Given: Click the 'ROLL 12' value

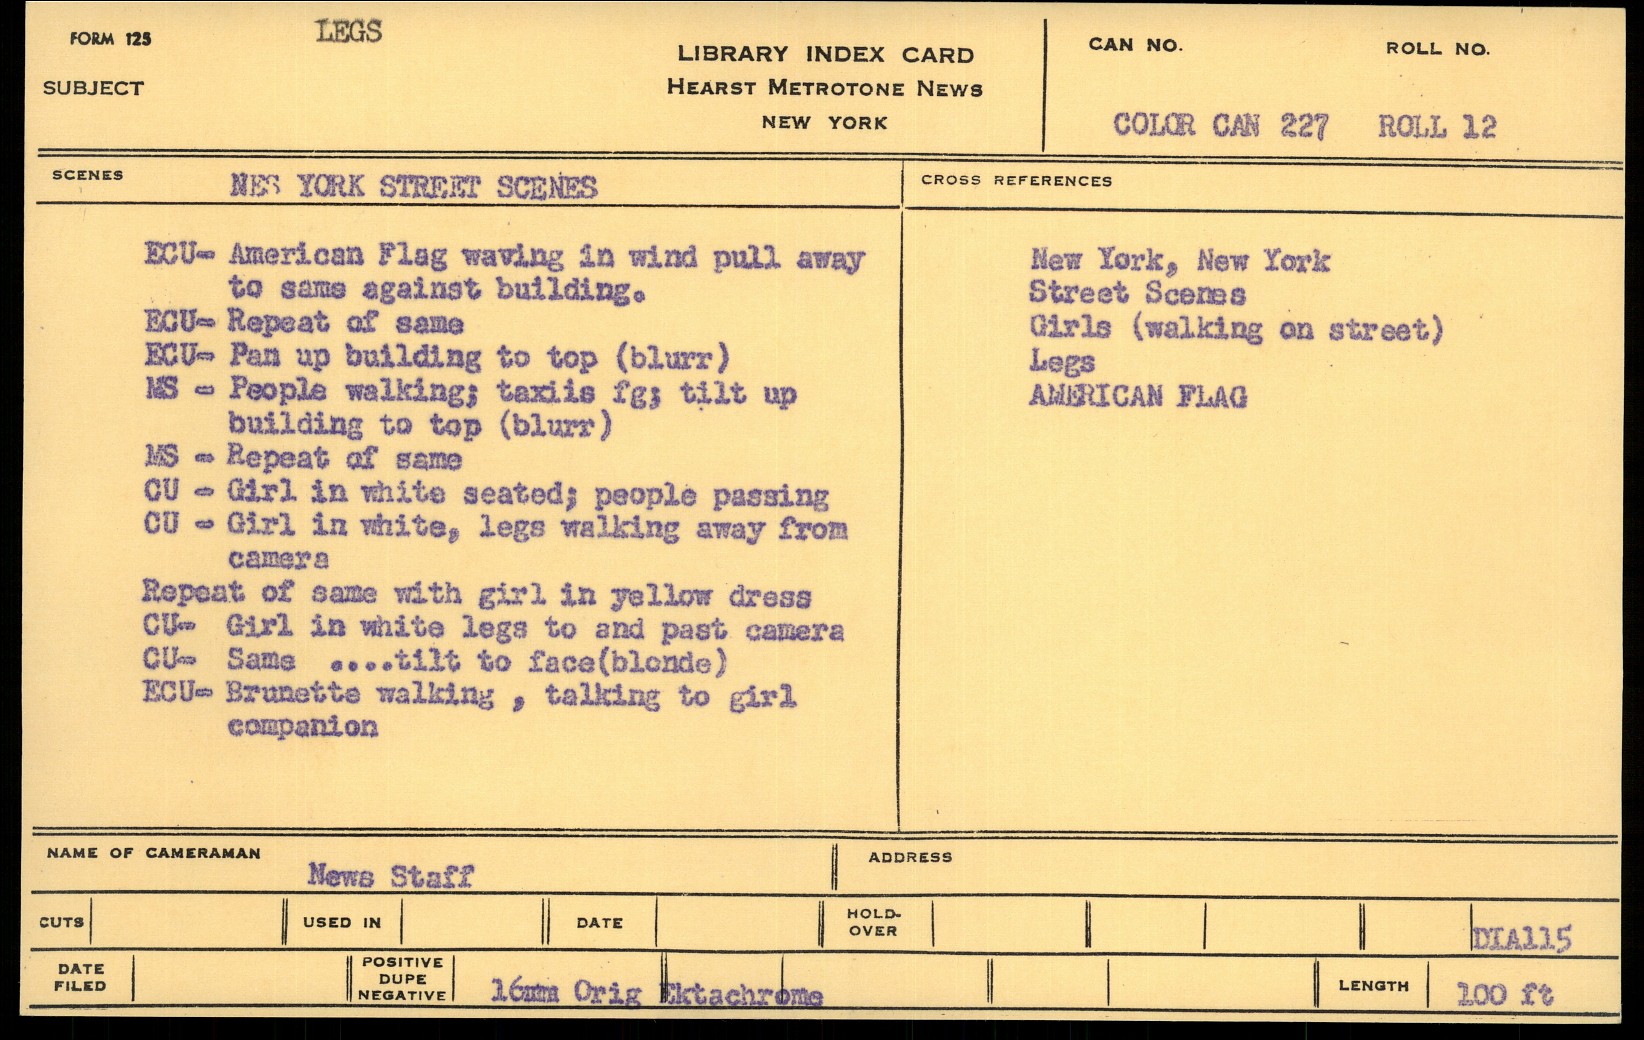Looking at the screenshot, I should 1436,127.
